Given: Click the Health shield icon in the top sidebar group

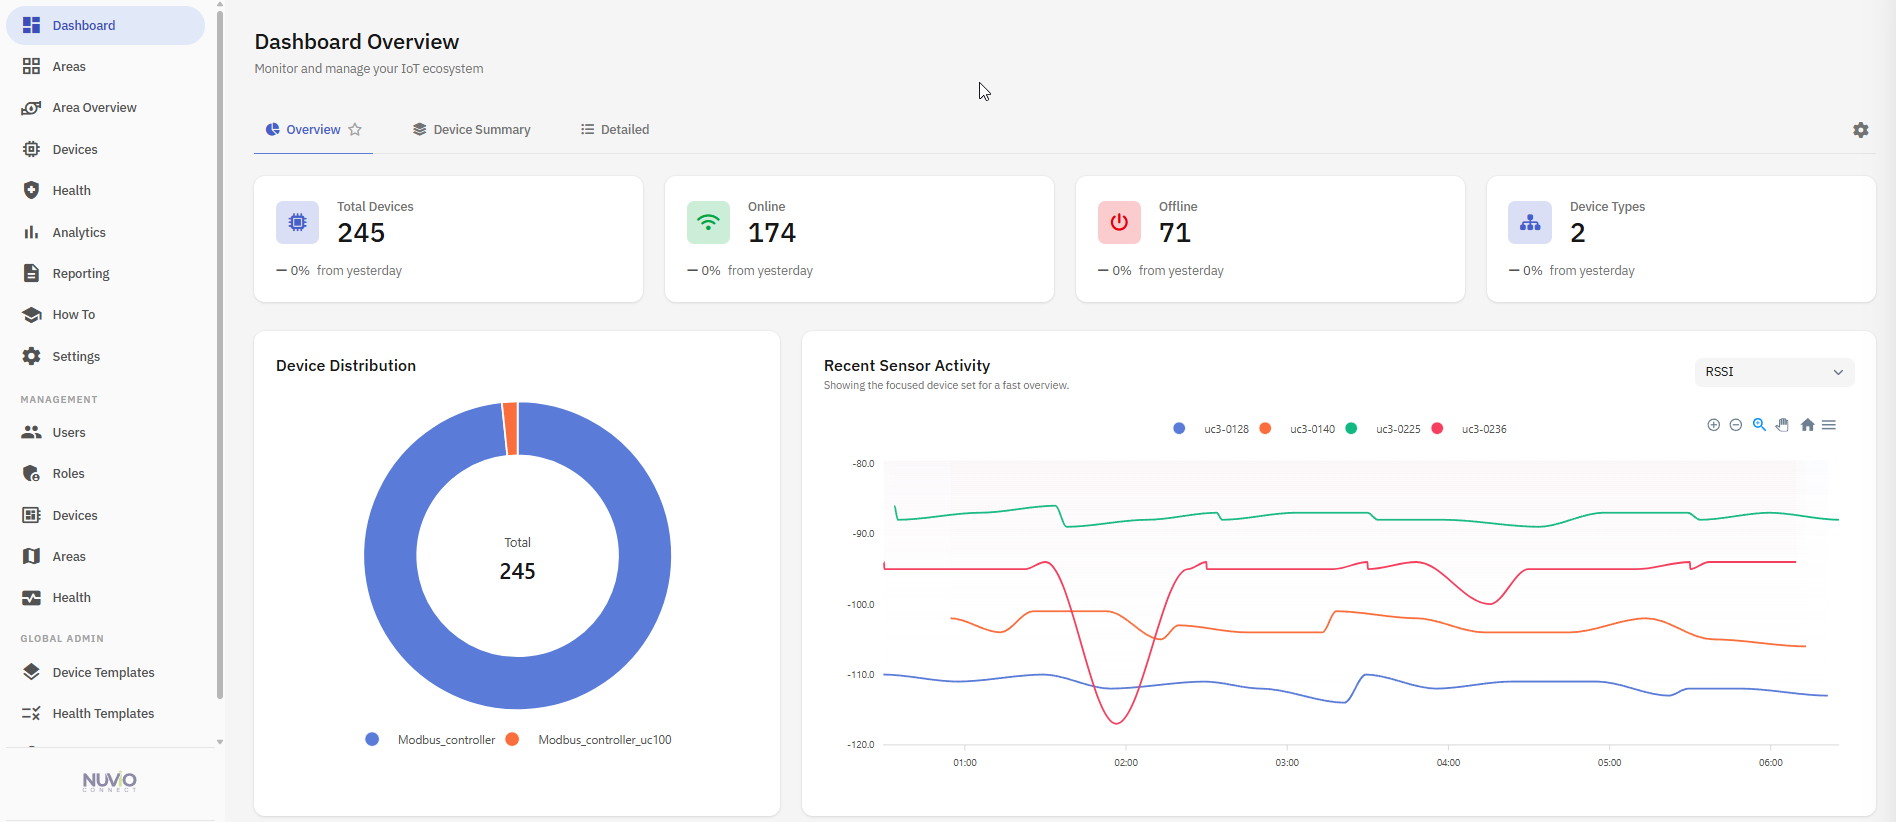Looking at the screenshot, I should (x=31, y=190).
